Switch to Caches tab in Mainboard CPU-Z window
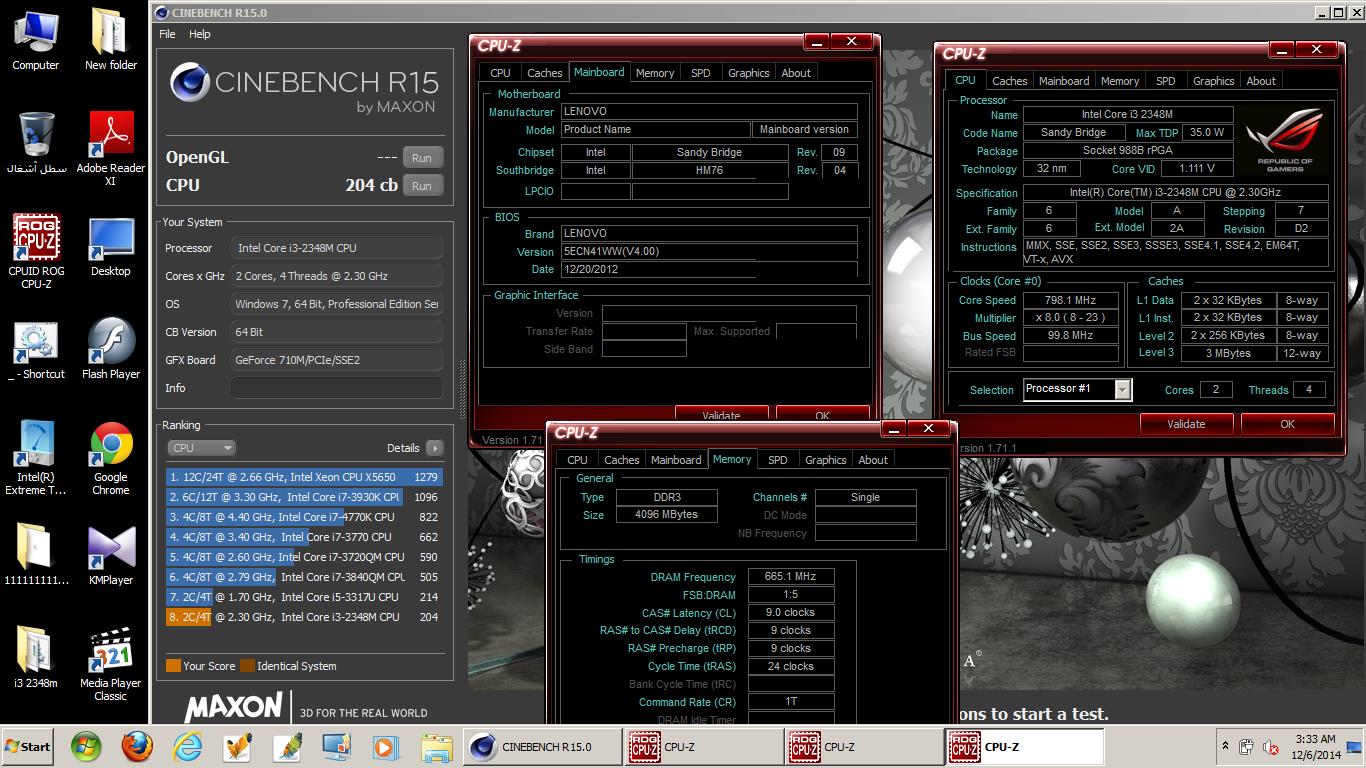Screen dimensions: 1366x768 (x=545, y=73)
